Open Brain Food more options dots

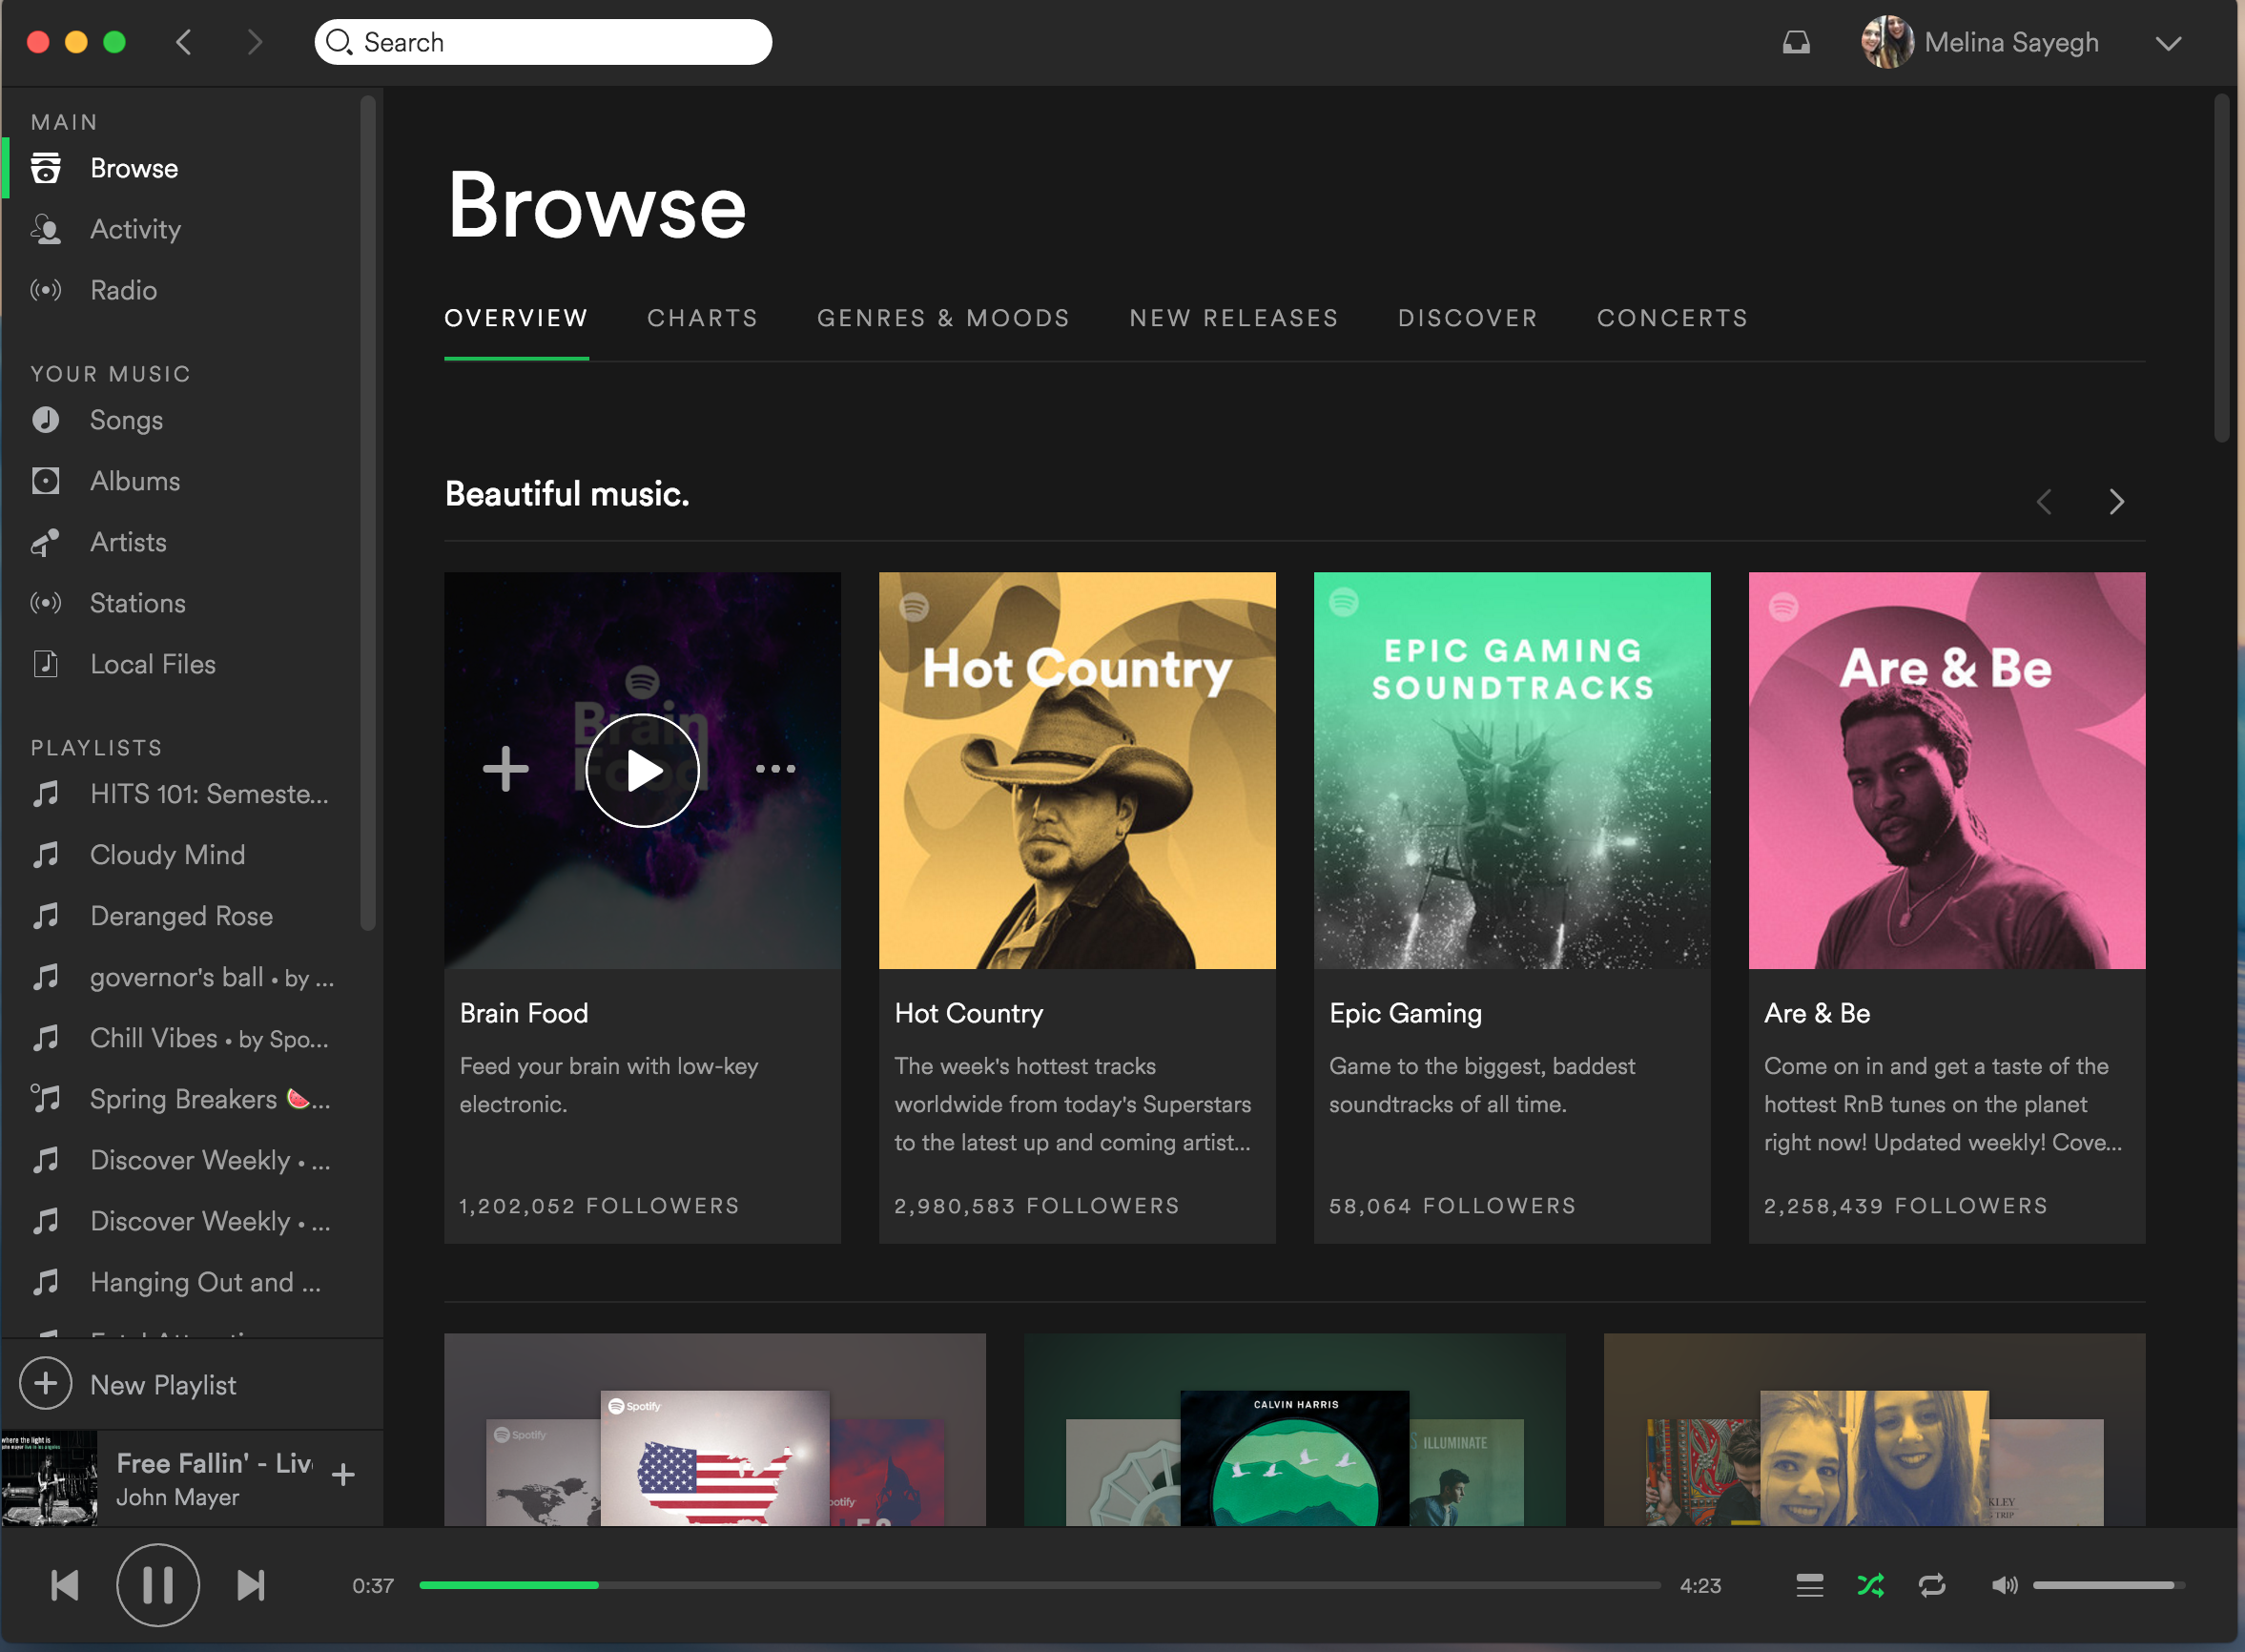point(775,769)
